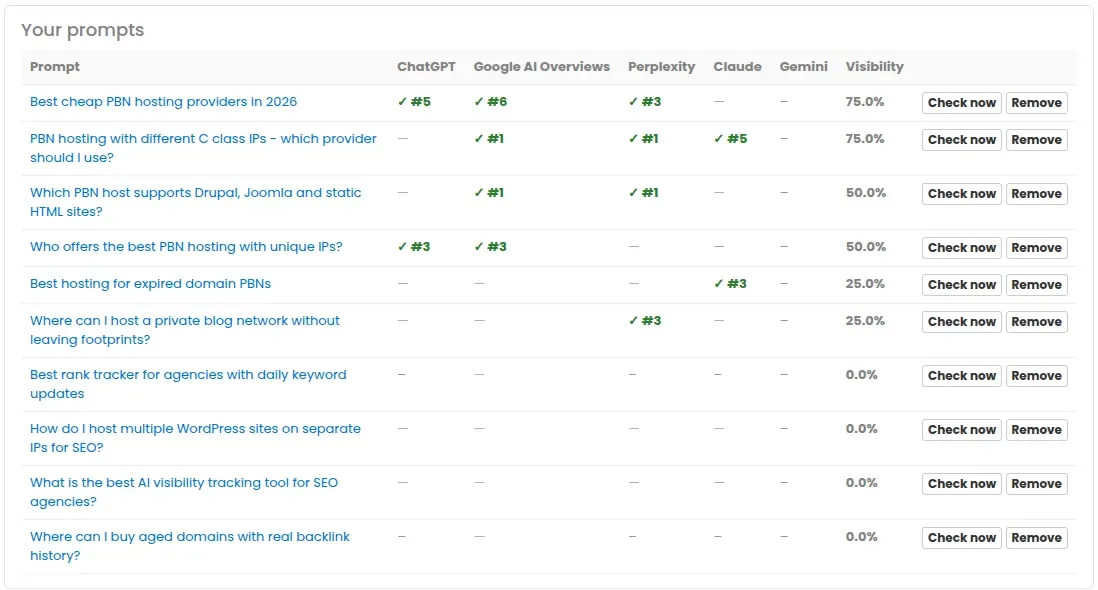1098x590 pixels.
Task: Click 0.0% visibility for 'rank tracker' row
Action: coord(861,374)
